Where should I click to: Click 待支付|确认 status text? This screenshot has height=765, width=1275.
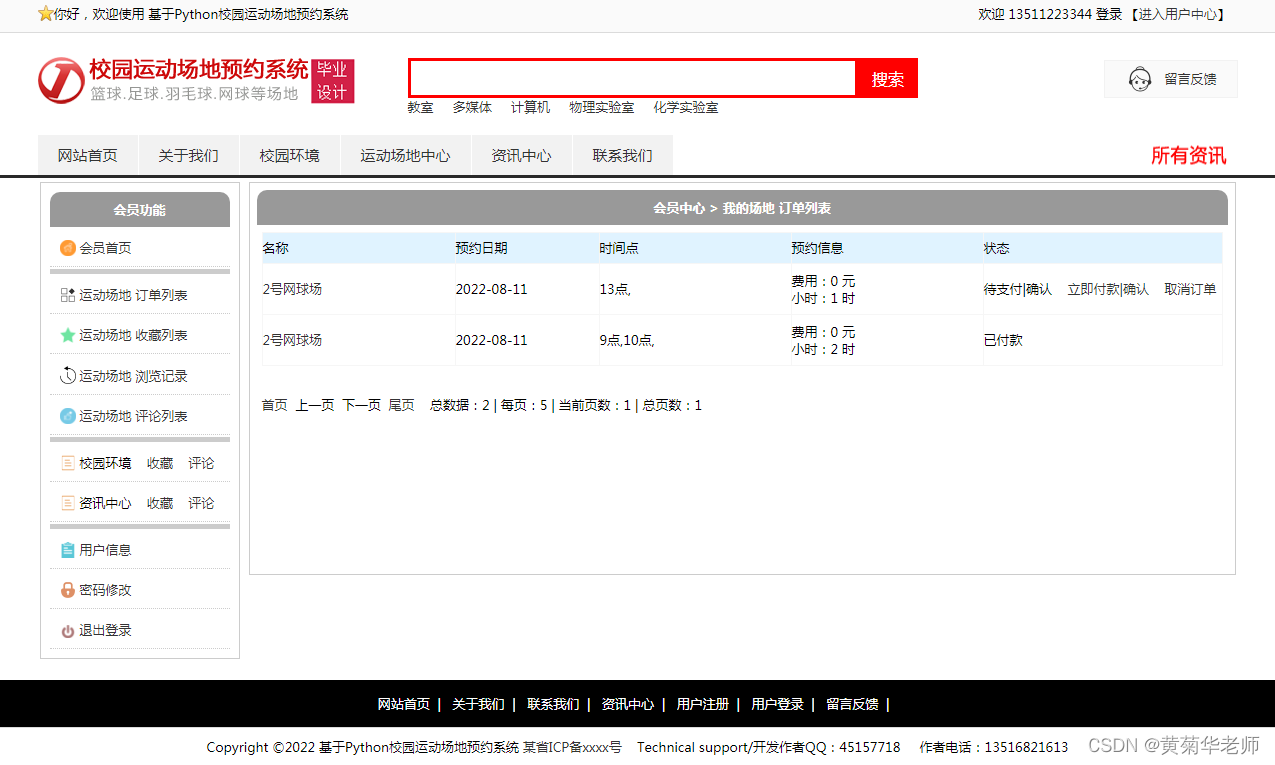tap(1017, 289)
